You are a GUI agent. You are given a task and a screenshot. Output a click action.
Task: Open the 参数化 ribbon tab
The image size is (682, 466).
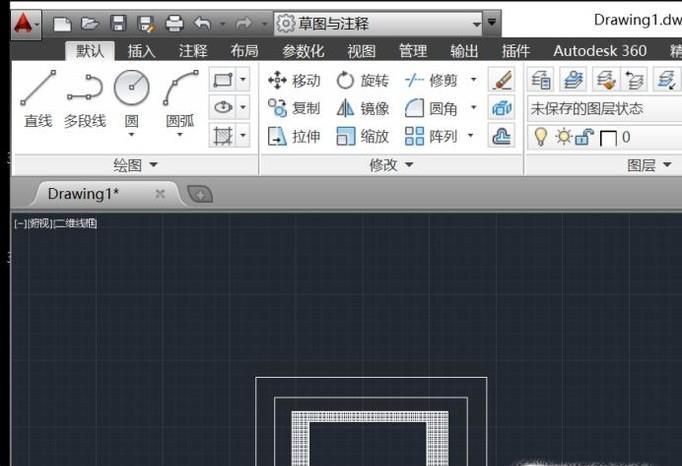pyautogui.click(x=303, y=51)
